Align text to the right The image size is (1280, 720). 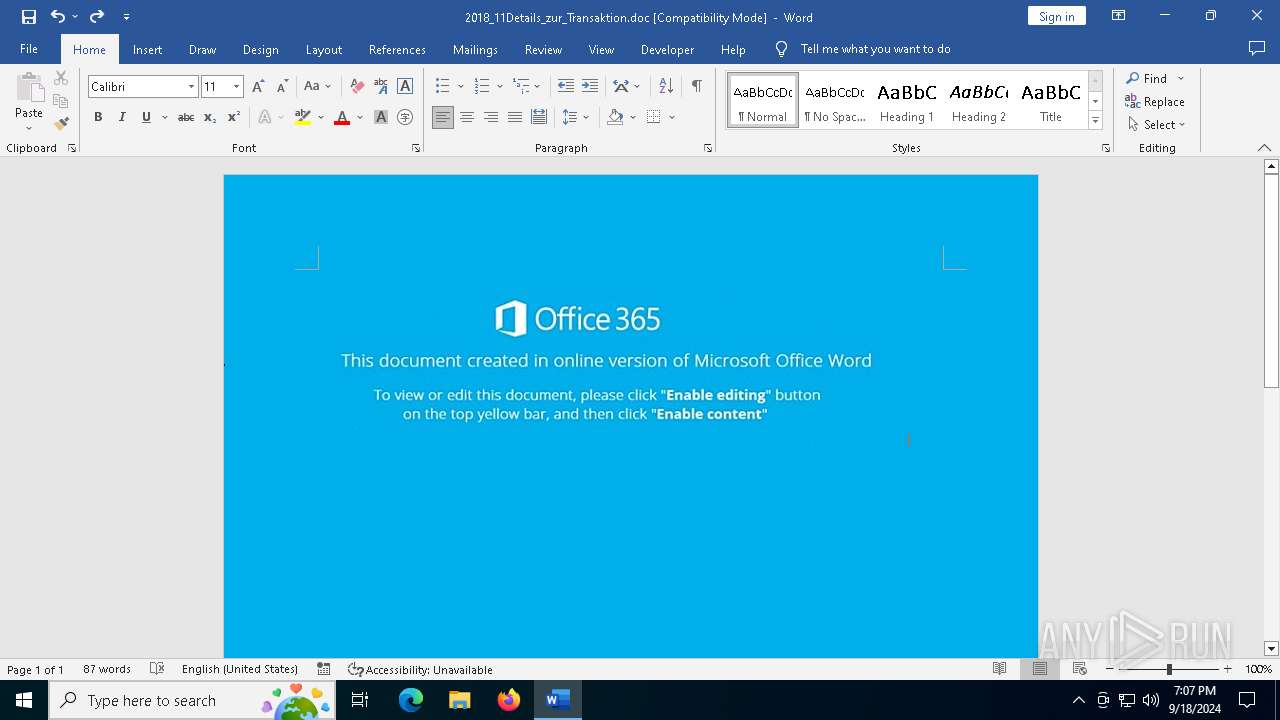tap(491, 117)
